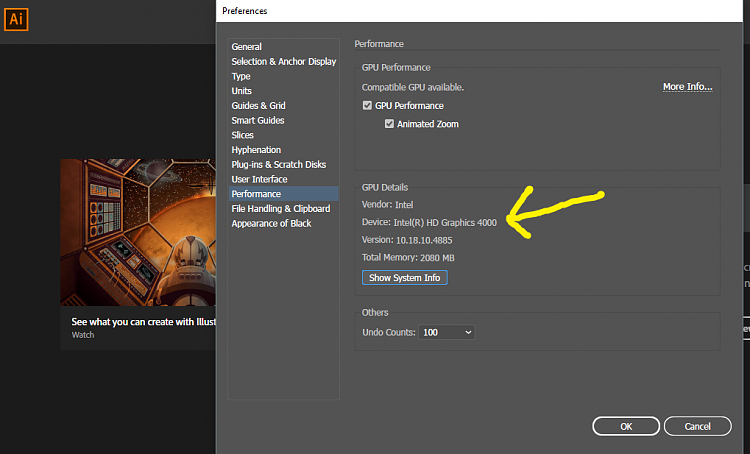750x454 pixels.
Task: Click the 'Compatible GPU available.' text
Action: (x=413, y=88)
